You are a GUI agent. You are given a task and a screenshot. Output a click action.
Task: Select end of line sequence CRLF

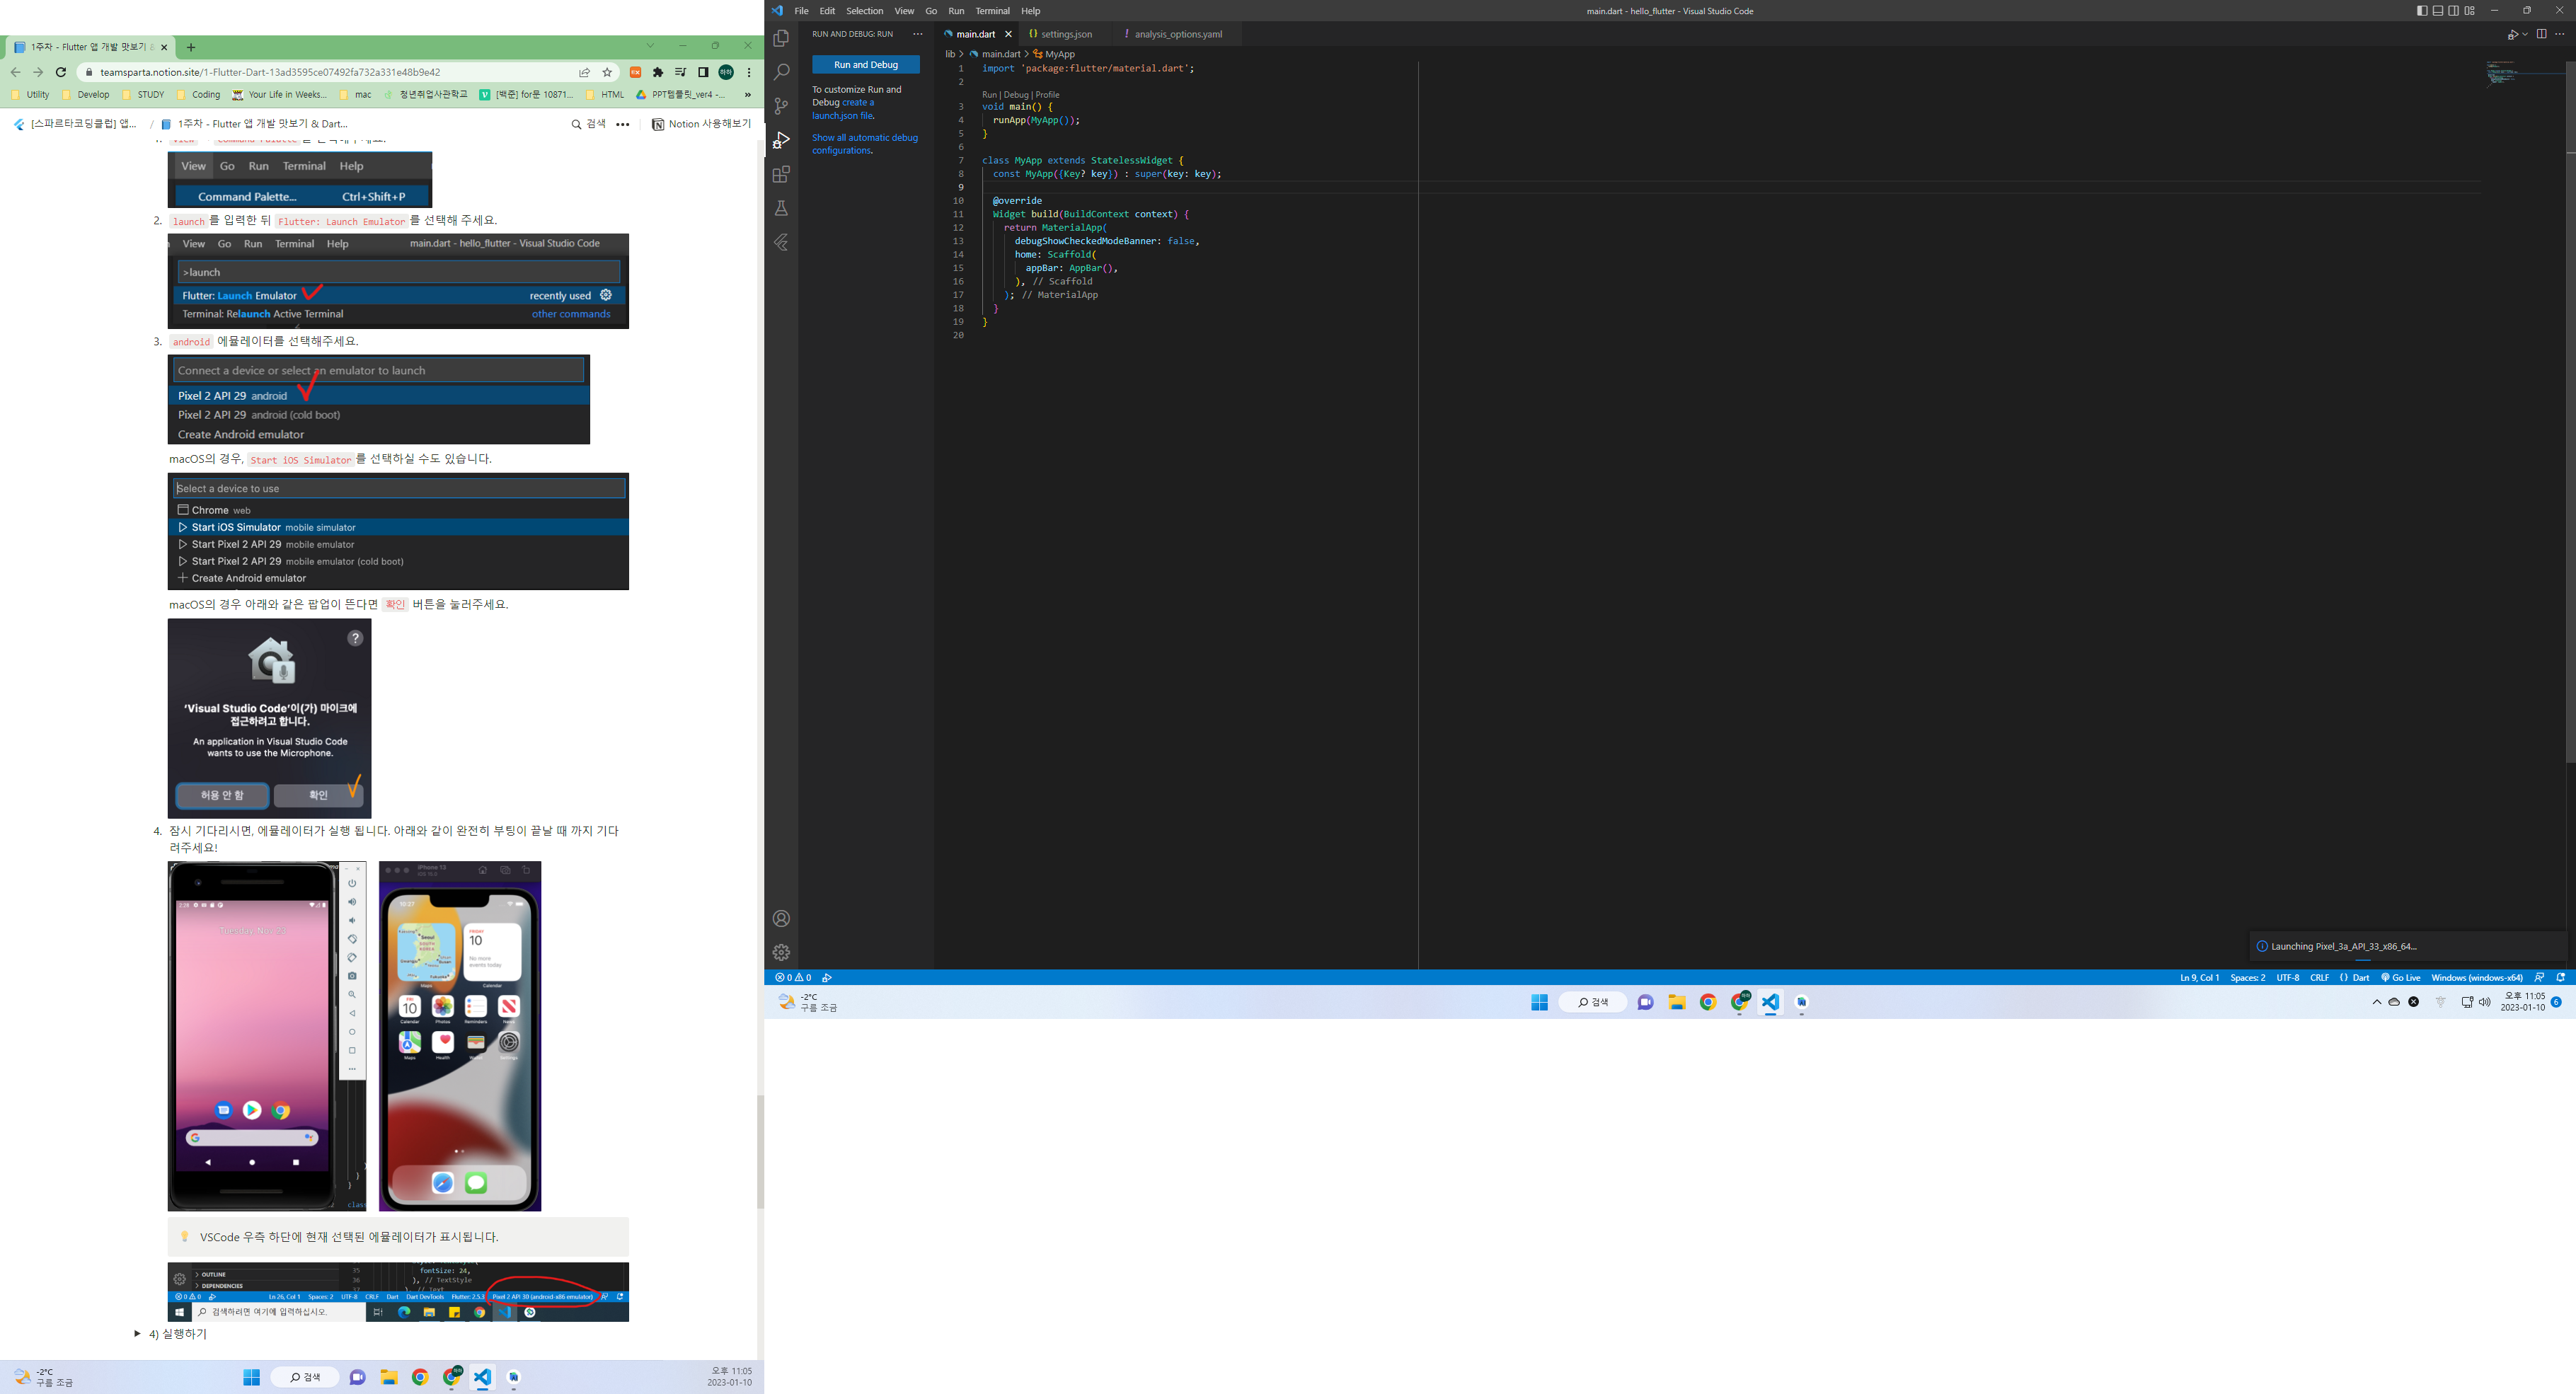coord(2320,978)
